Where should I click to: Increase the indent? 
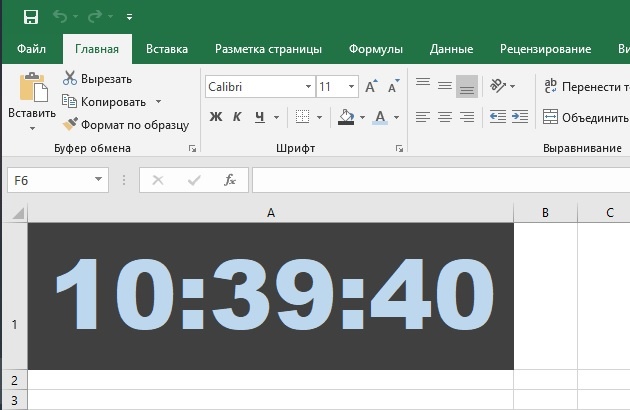click(520, 117)
